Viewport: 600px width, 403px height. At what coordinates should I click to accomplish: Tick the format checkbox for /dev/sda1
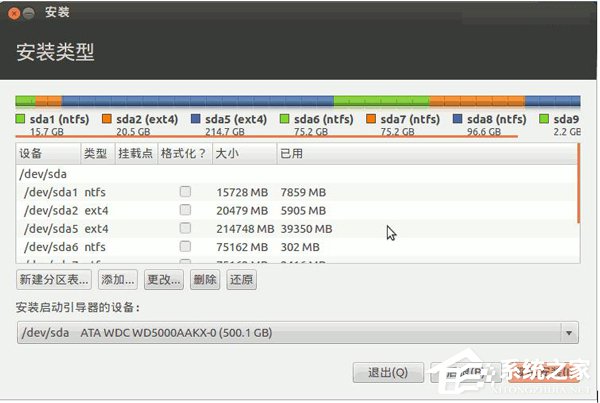pos(185,192)
